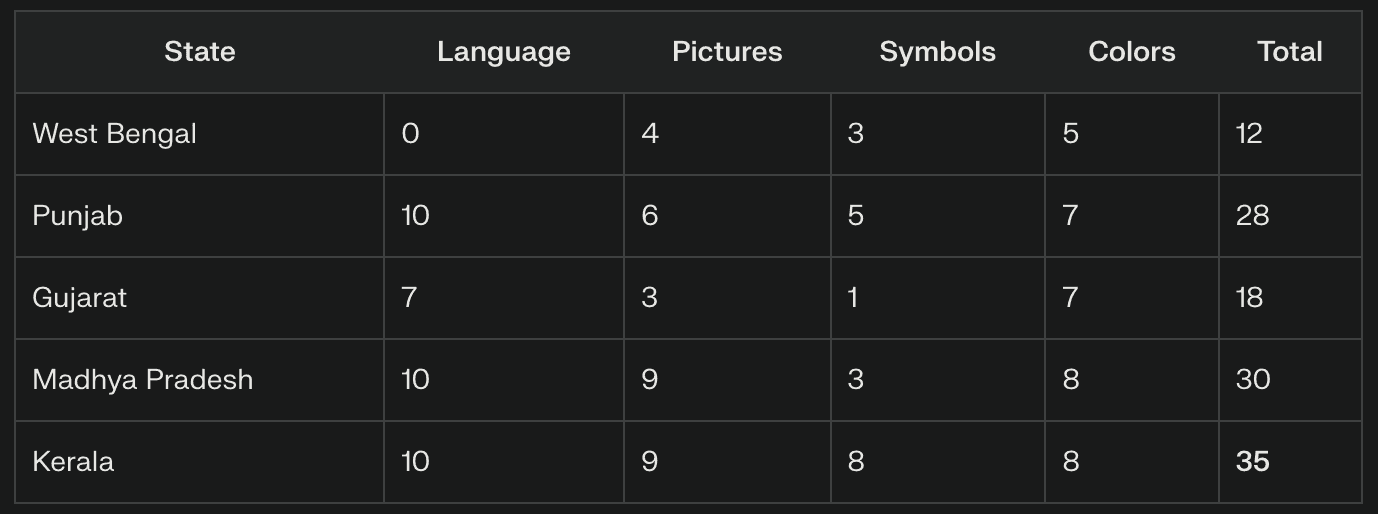
Task: Select the Gujarat state cell
Action: 79,298
